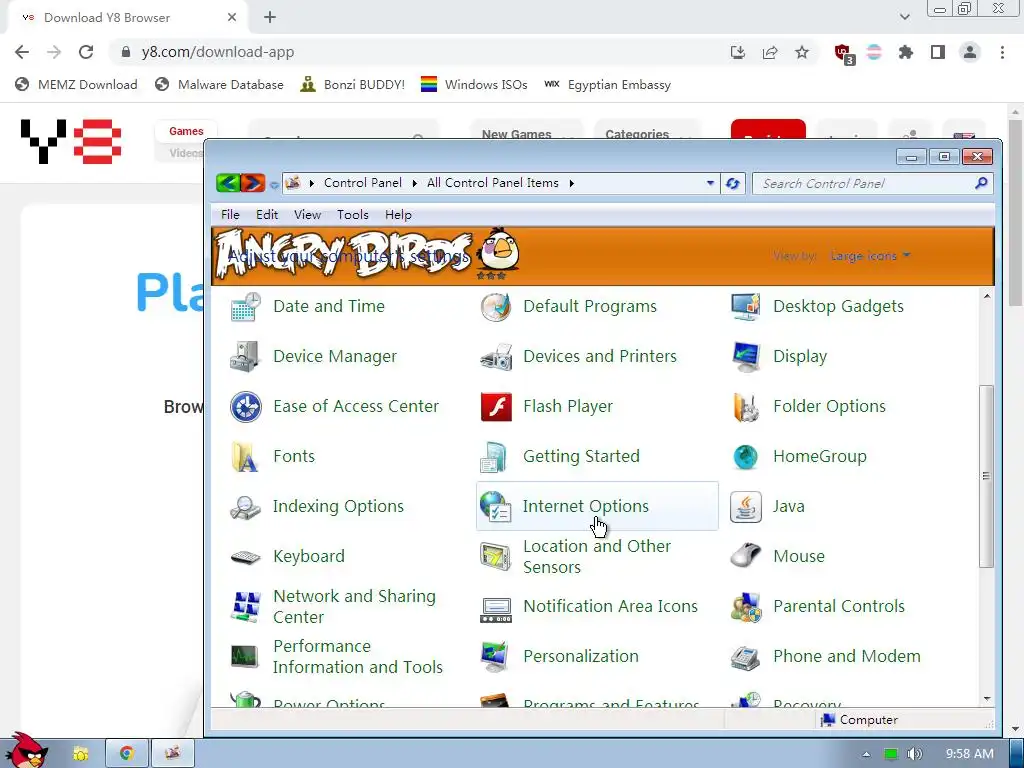Click the volume speaker tray icon
The width and height of the screenshot is (1024, 768).
[x=915, y=754]
